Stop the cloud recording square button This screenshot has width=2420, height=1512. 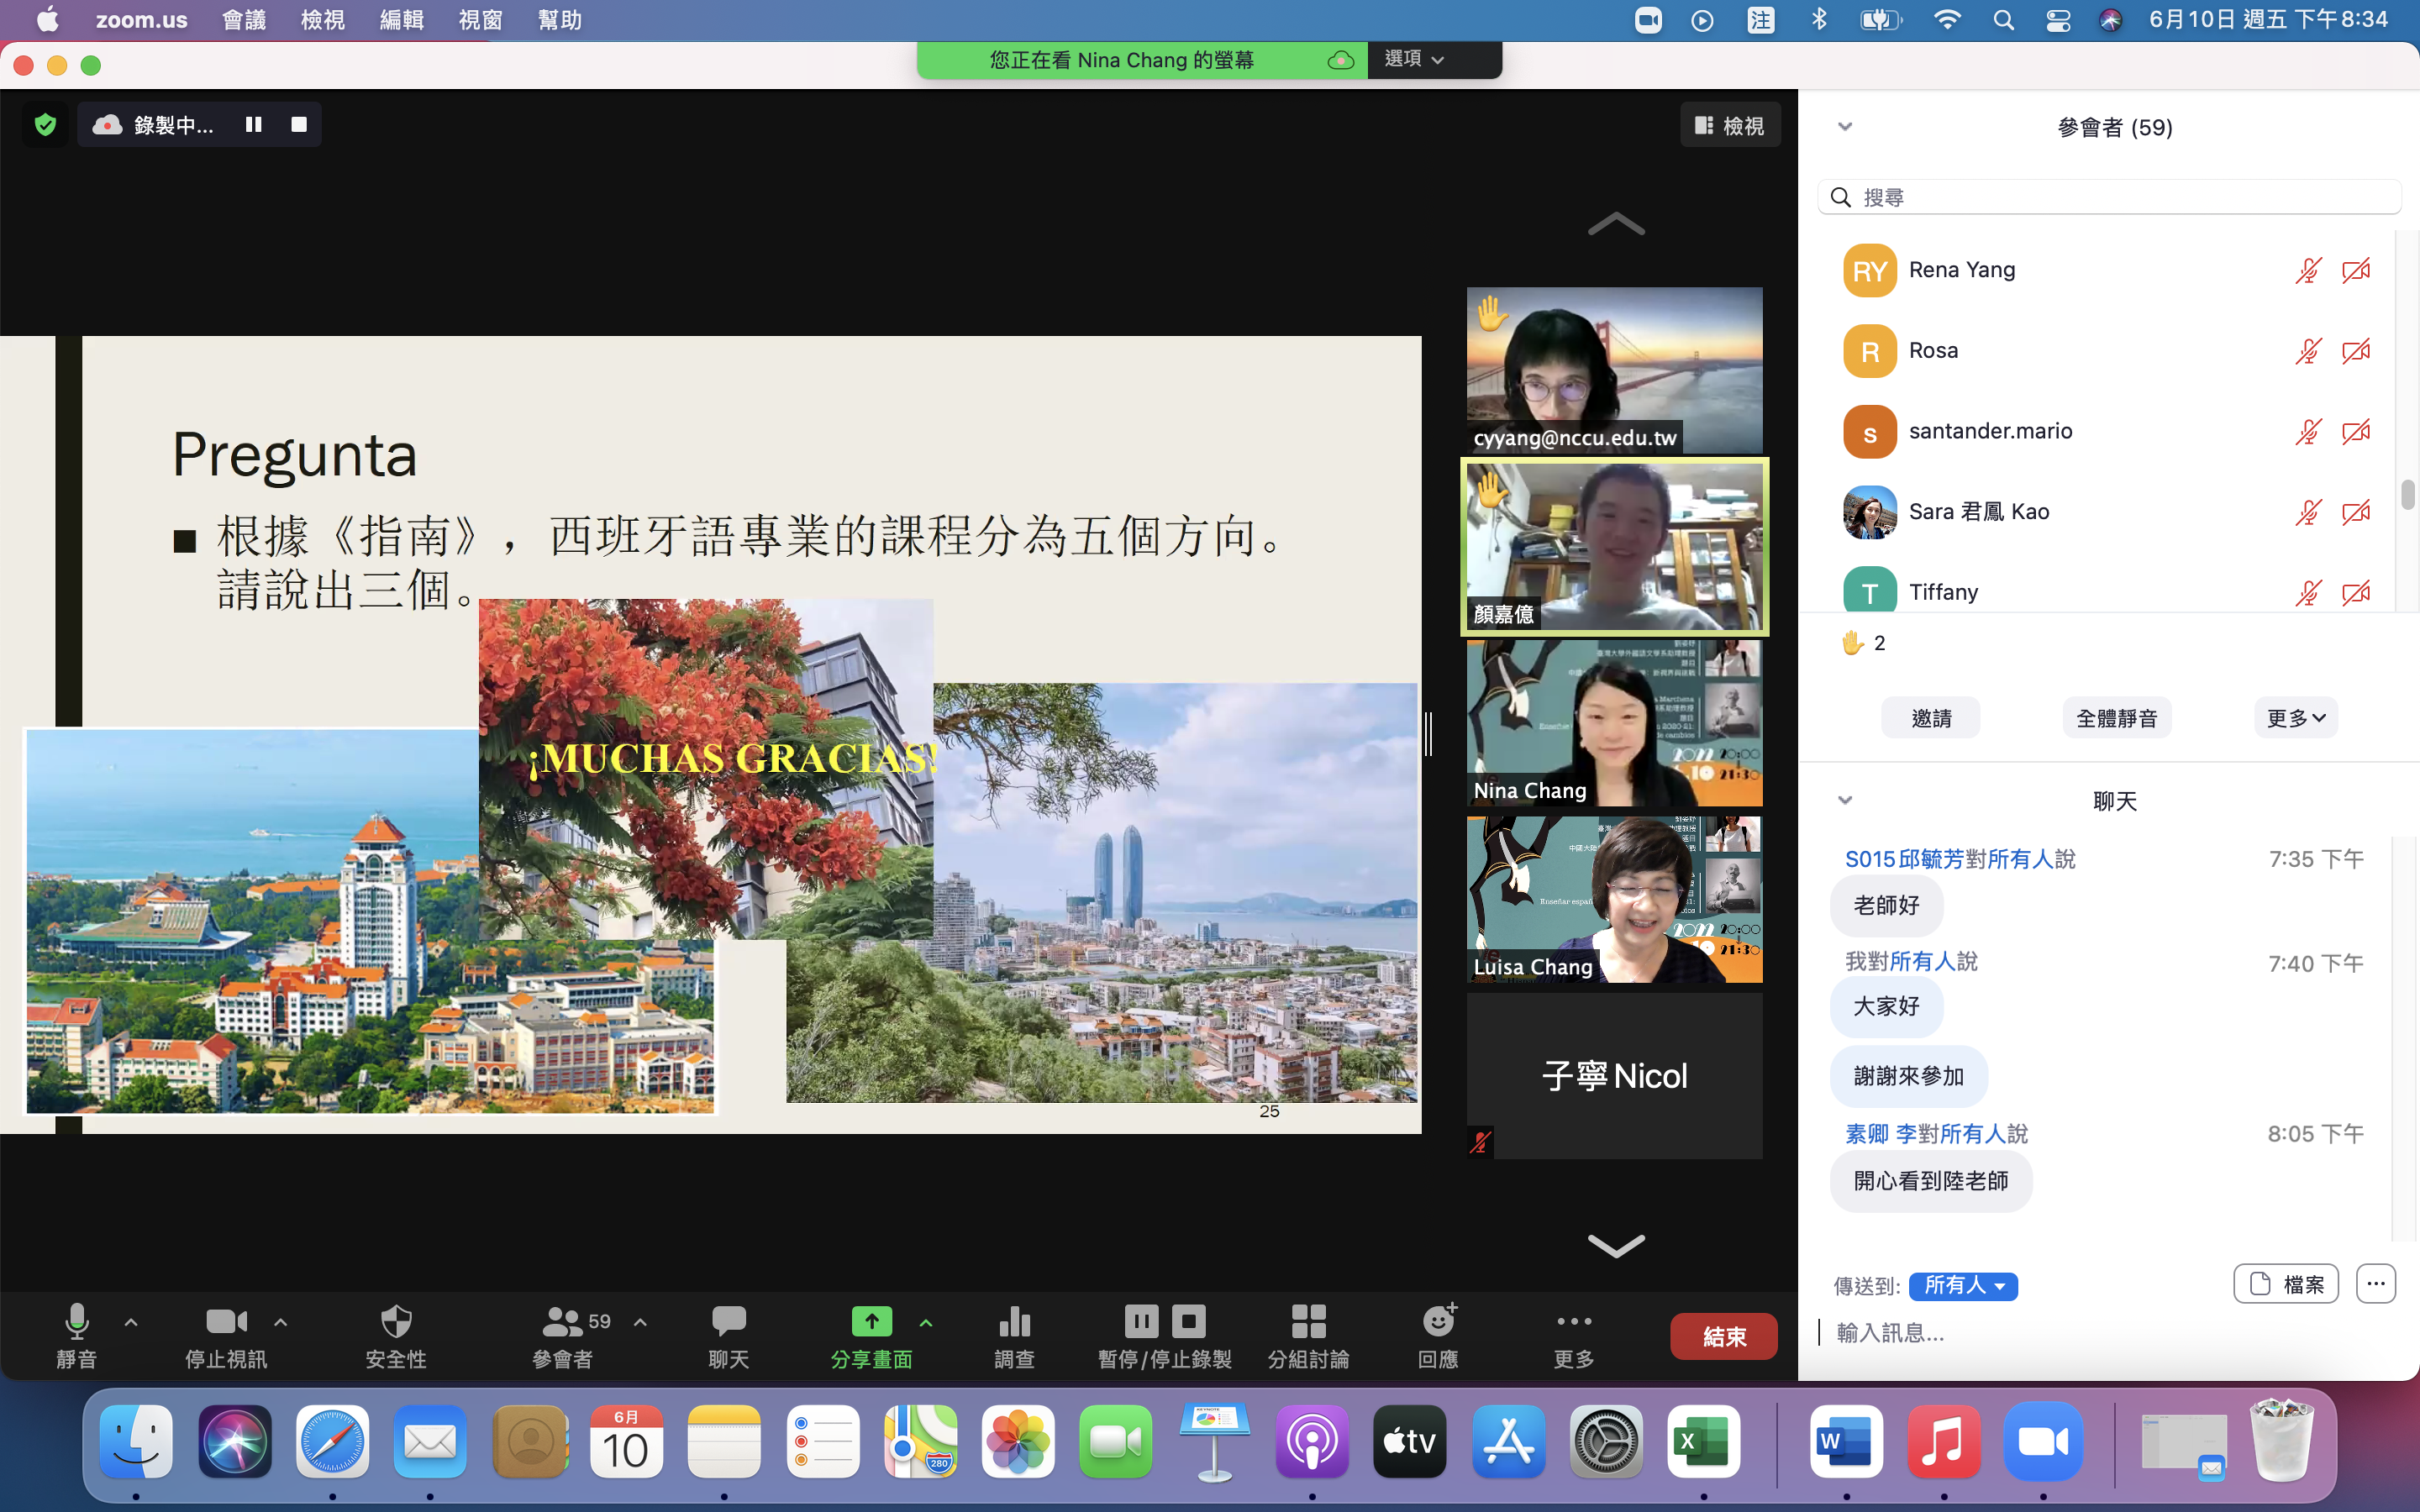click(x=299, y=124)
